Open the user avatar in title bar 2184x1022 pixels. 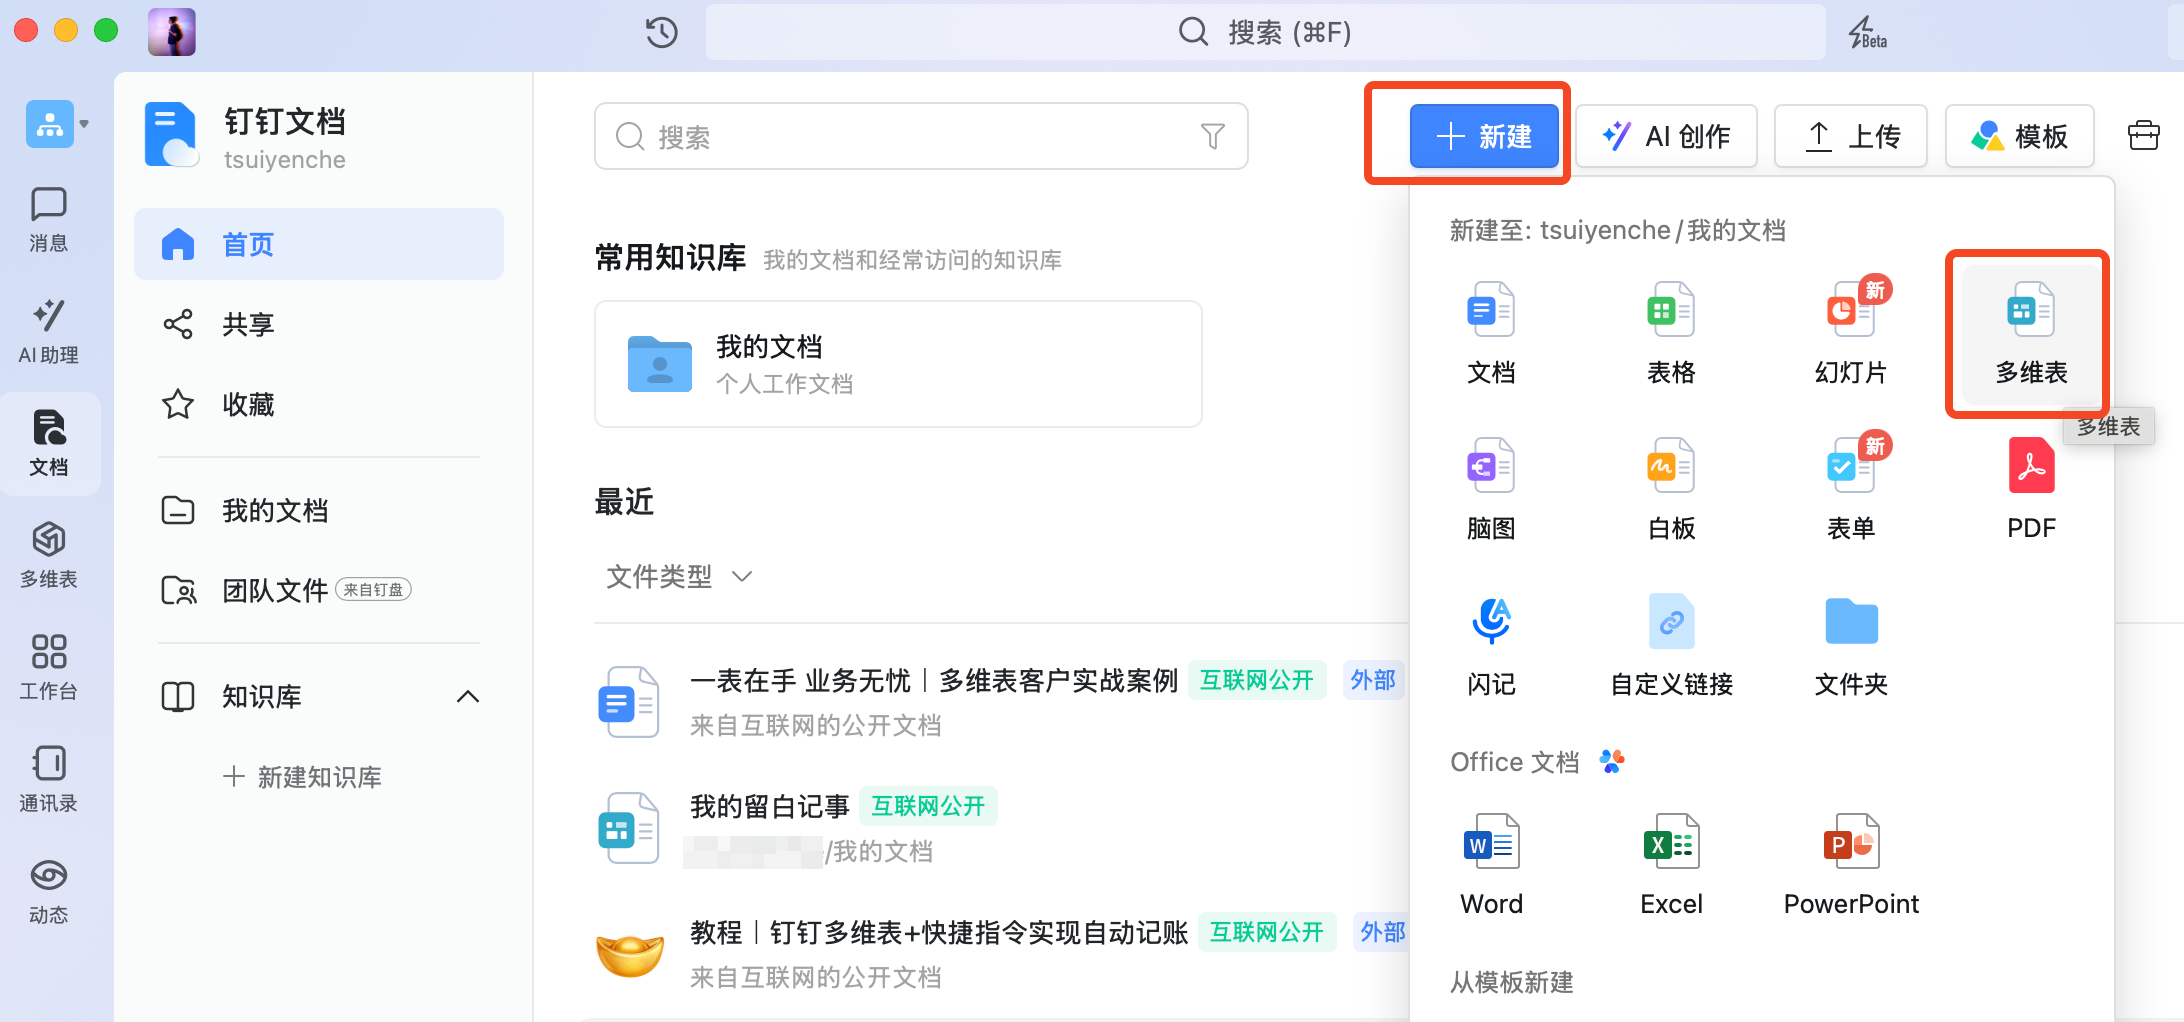[x=172, y=32]
